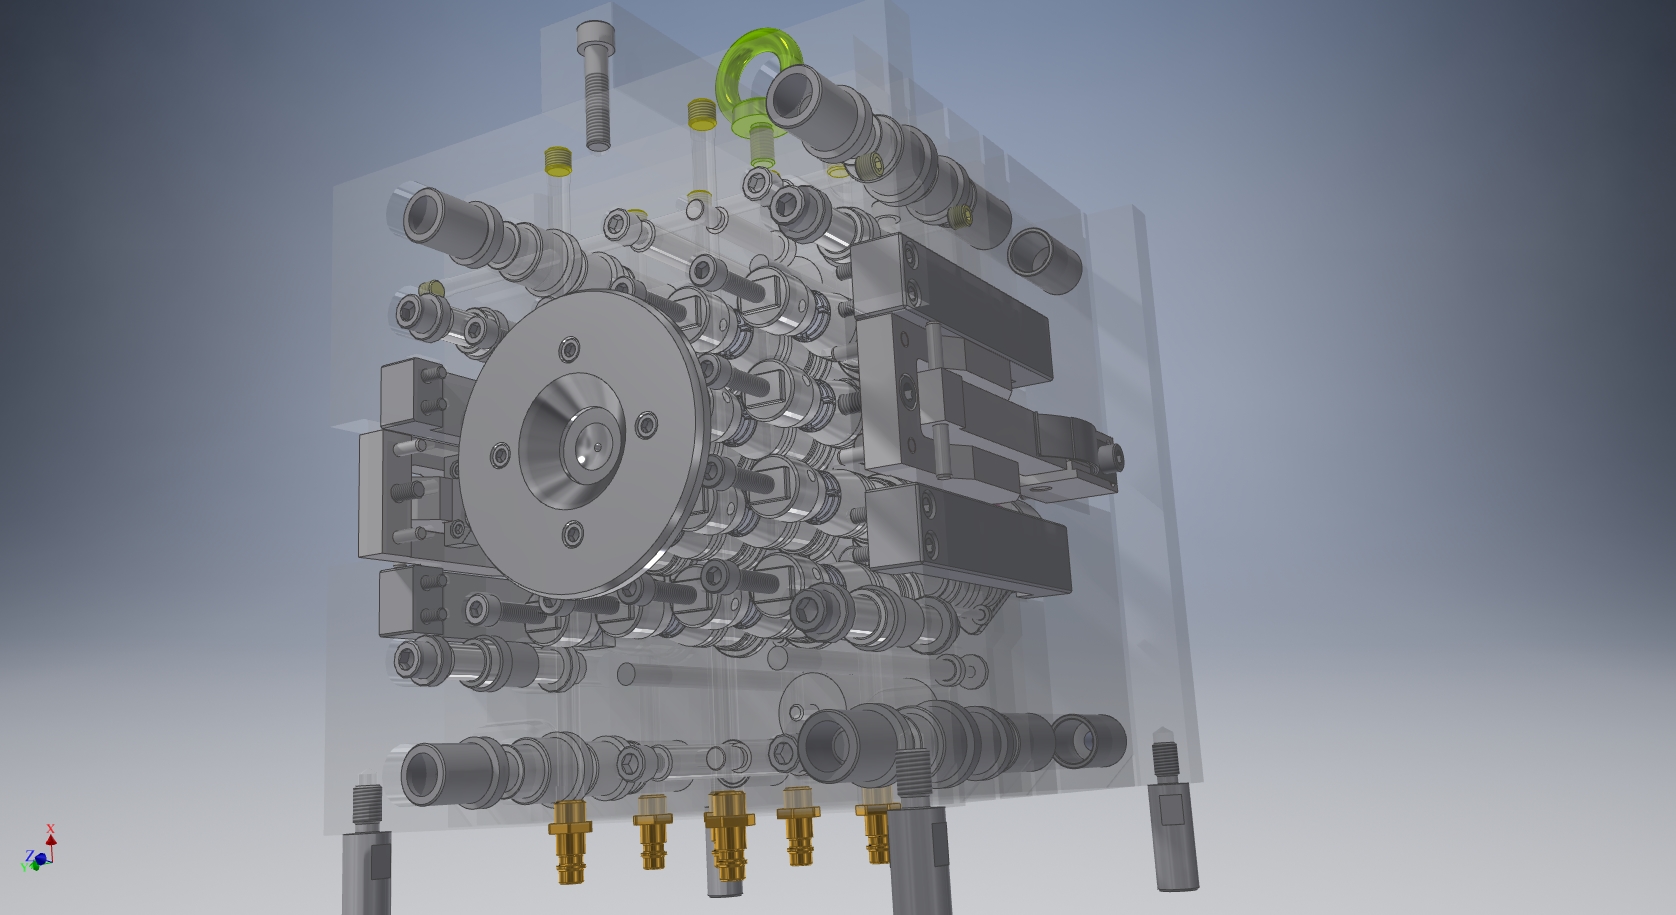Image resolution: width=1676 pixels, height=915 pixels.
Task: Click the green Y axis arrow indicator
Action: tap(35, 868)
